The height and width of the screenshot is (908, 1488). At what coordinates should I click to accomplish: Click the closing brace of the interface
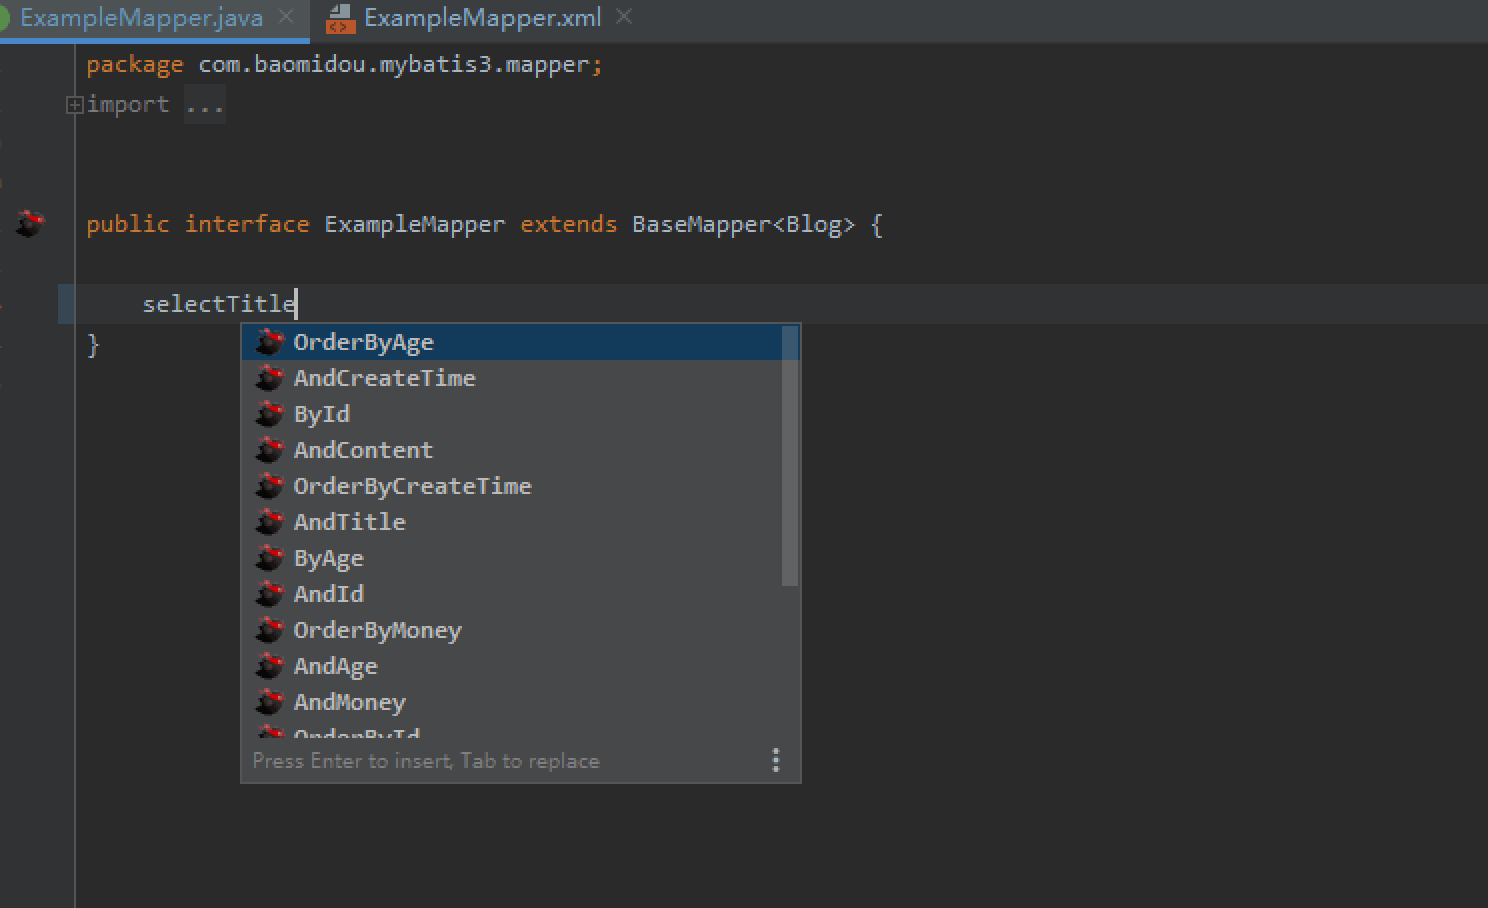[x=94, y=345]
